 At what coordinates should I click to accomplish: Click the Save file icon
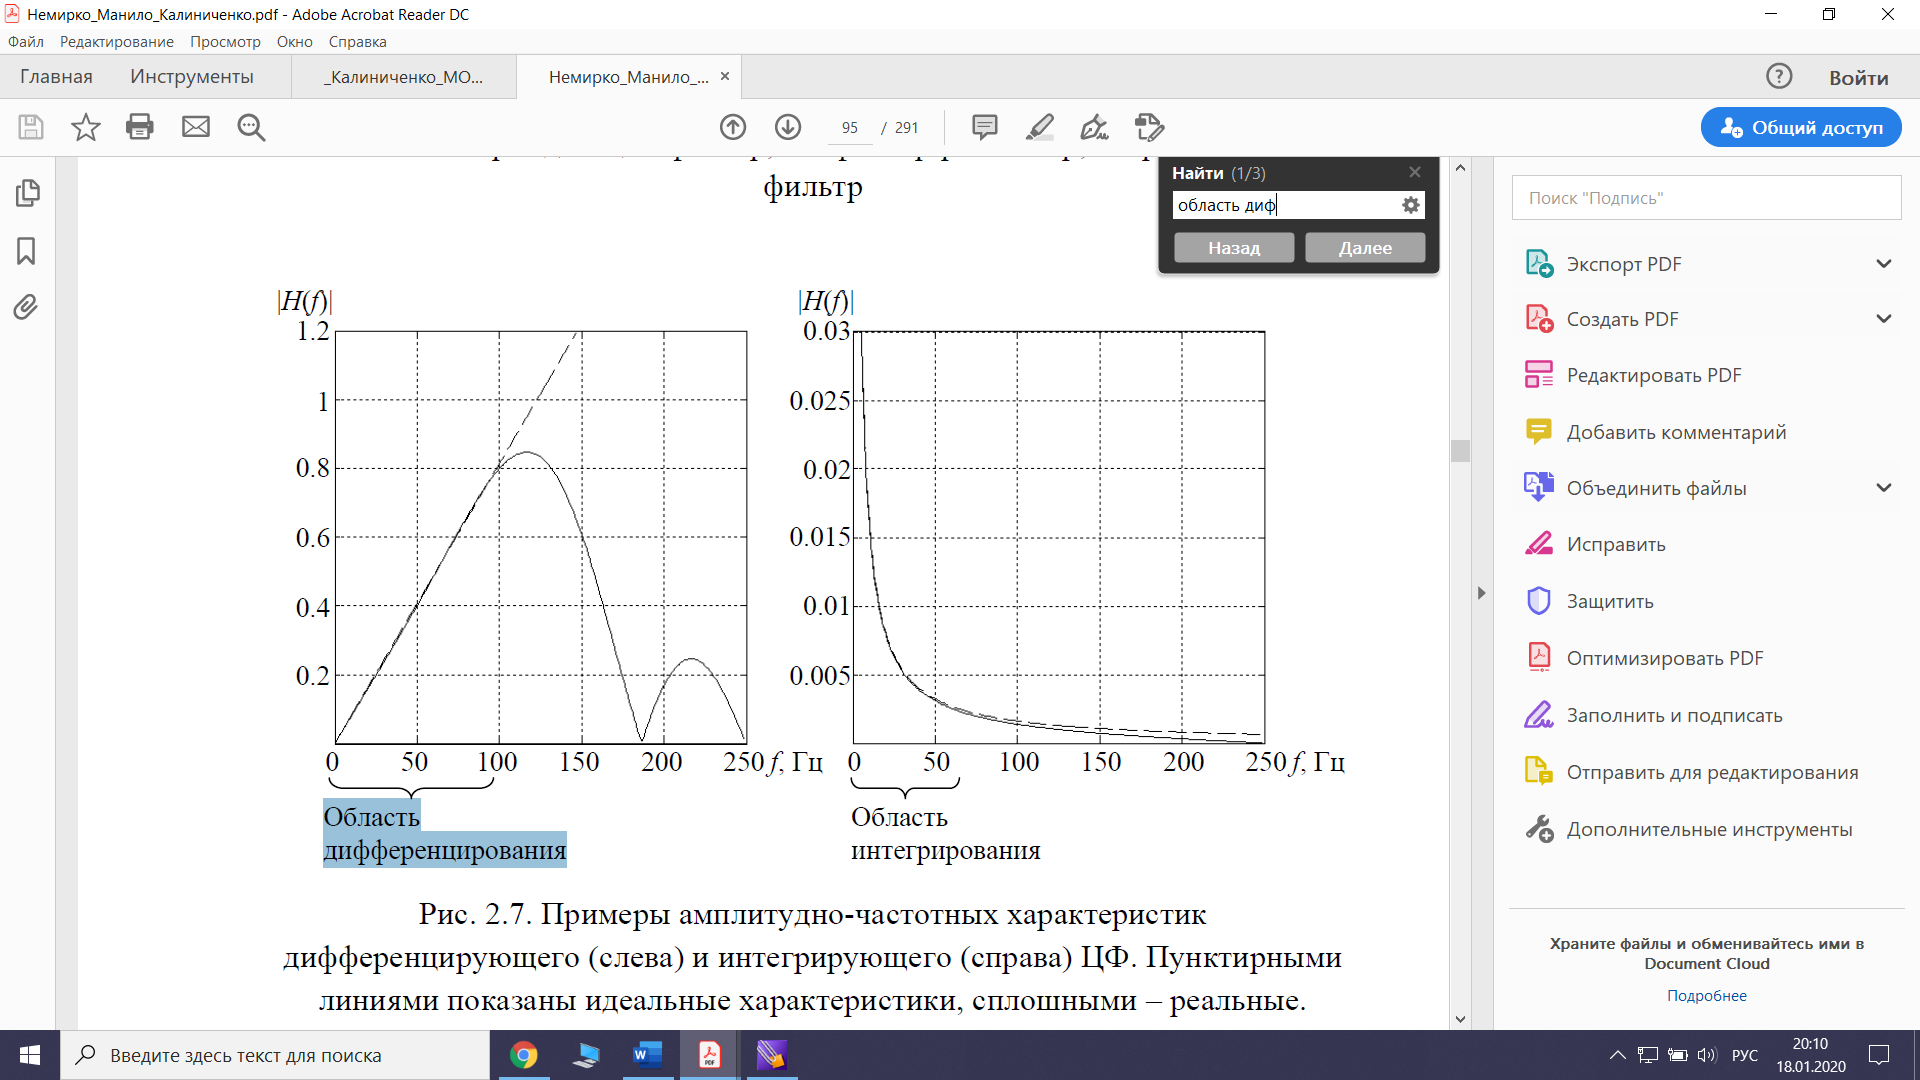(31, 127)
